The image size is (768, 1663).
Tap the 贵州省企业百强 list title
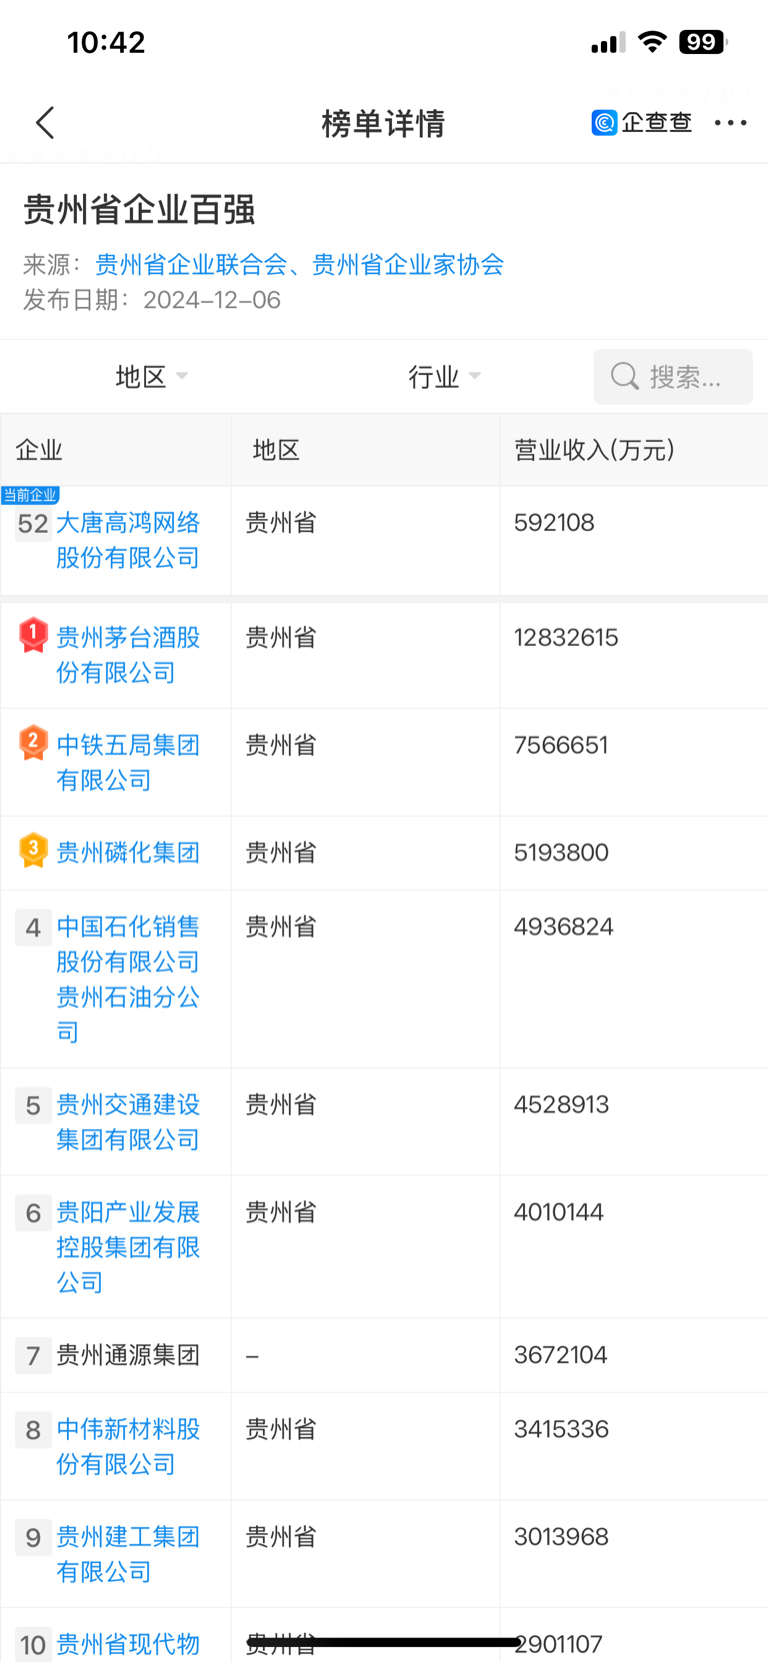(139, 210)
